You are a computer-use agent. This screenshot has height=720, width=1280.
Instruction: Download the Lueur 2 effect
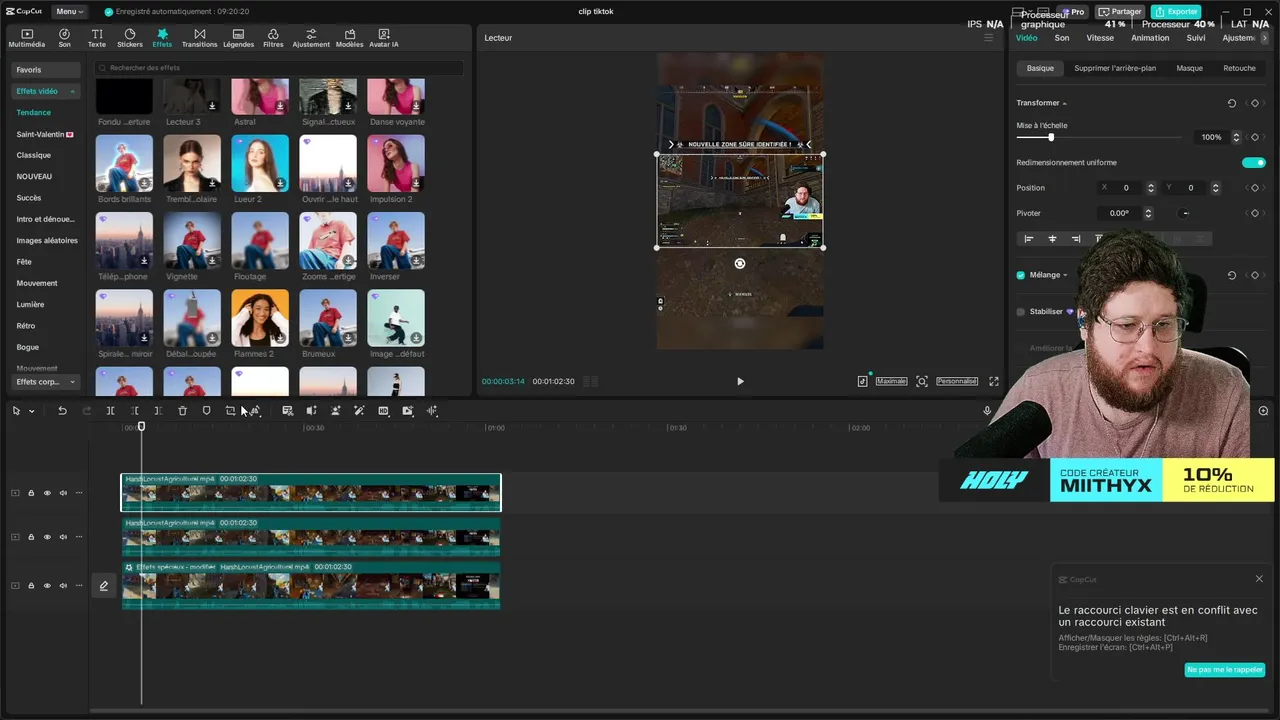280,183
